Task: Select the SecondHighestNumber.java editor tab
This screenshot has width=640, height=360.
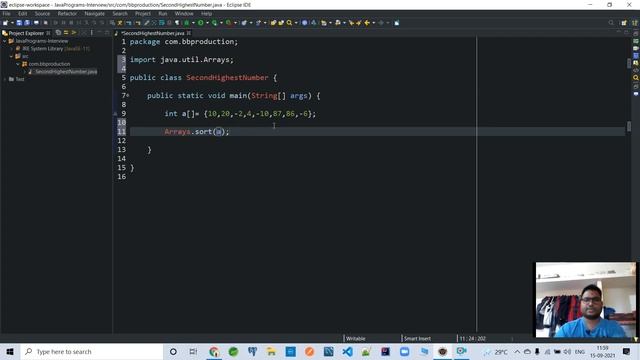Action: tap(152, 33)
